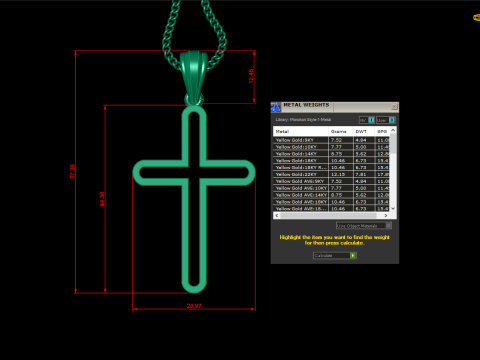
Task: Select the Yellow Gold:18KY R... row
Action: [331, 167]
